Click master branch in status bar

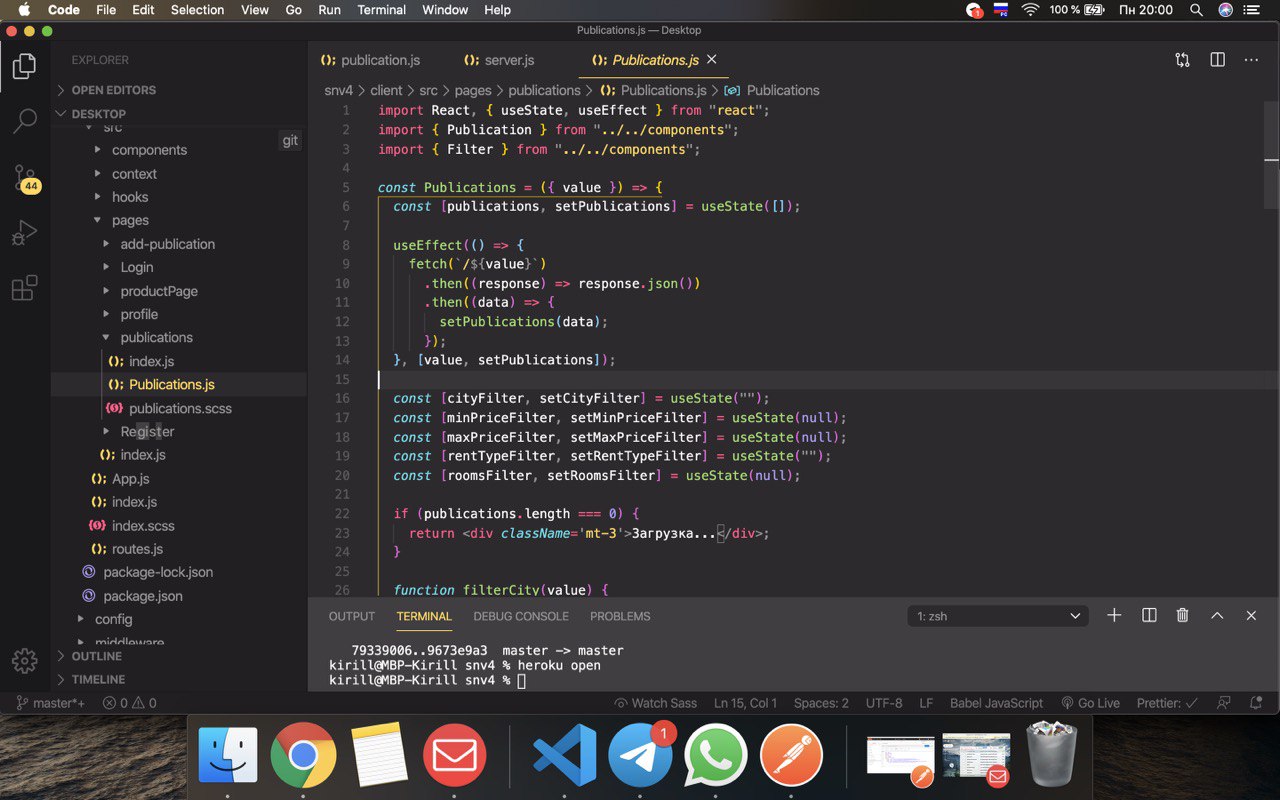point(51,703)
